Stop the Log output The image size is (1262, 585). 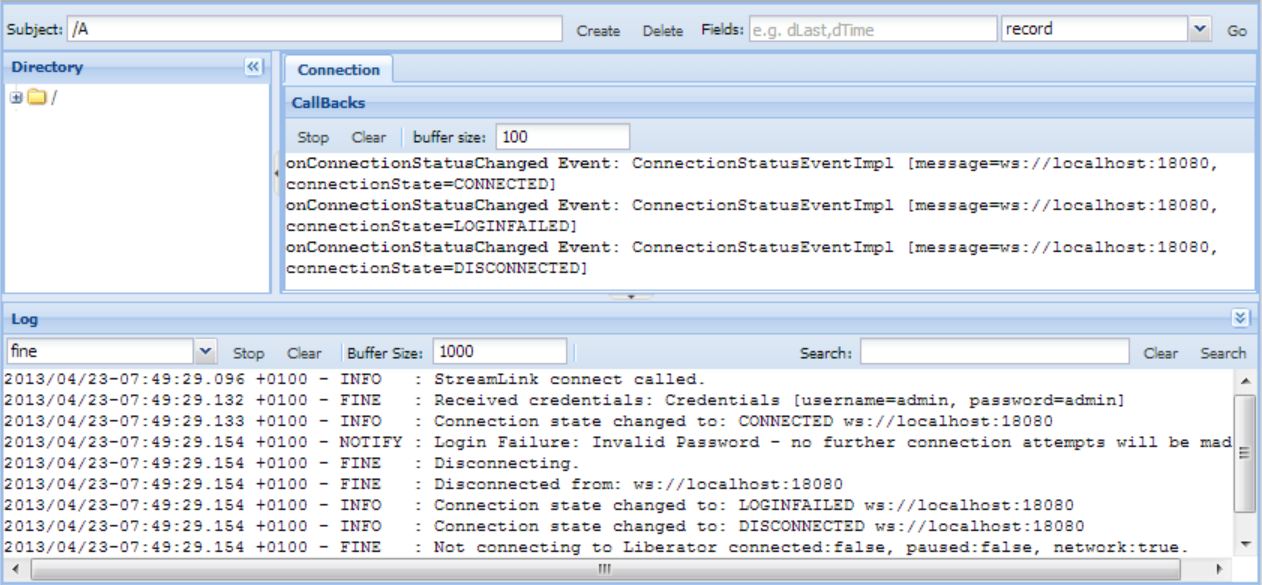click(x=248, y=353)
